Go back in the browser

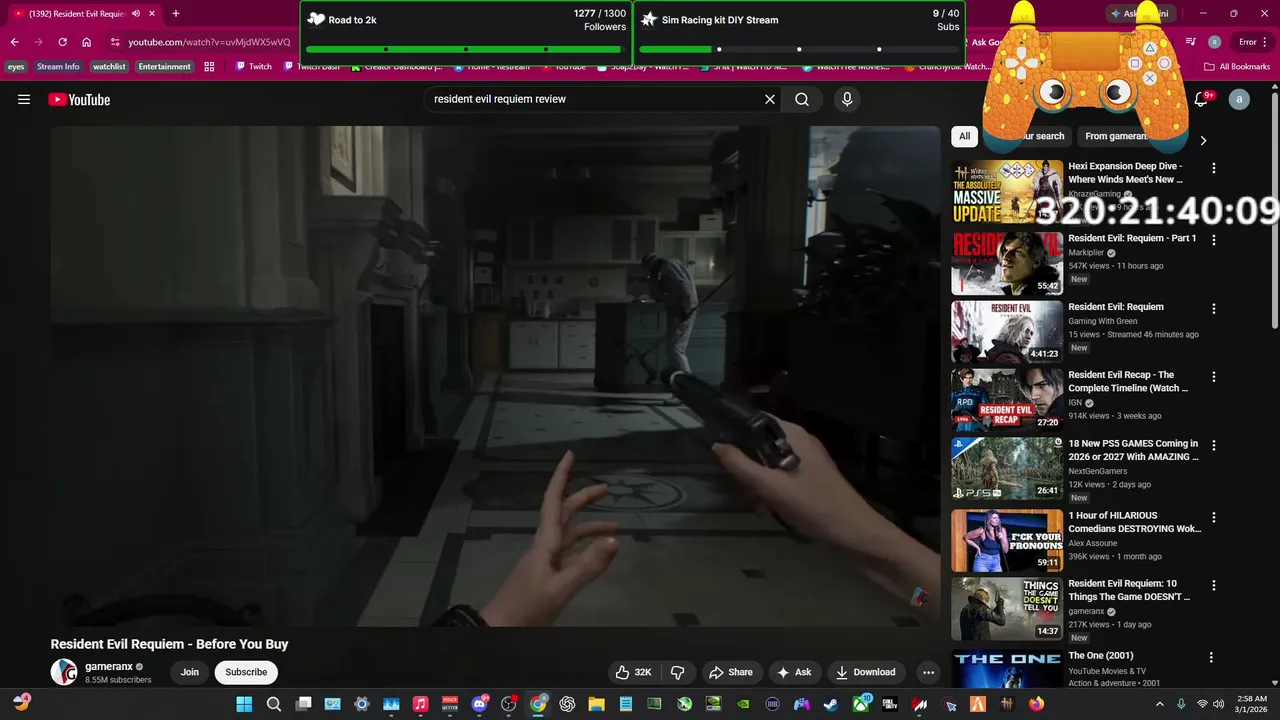[14, 42]
